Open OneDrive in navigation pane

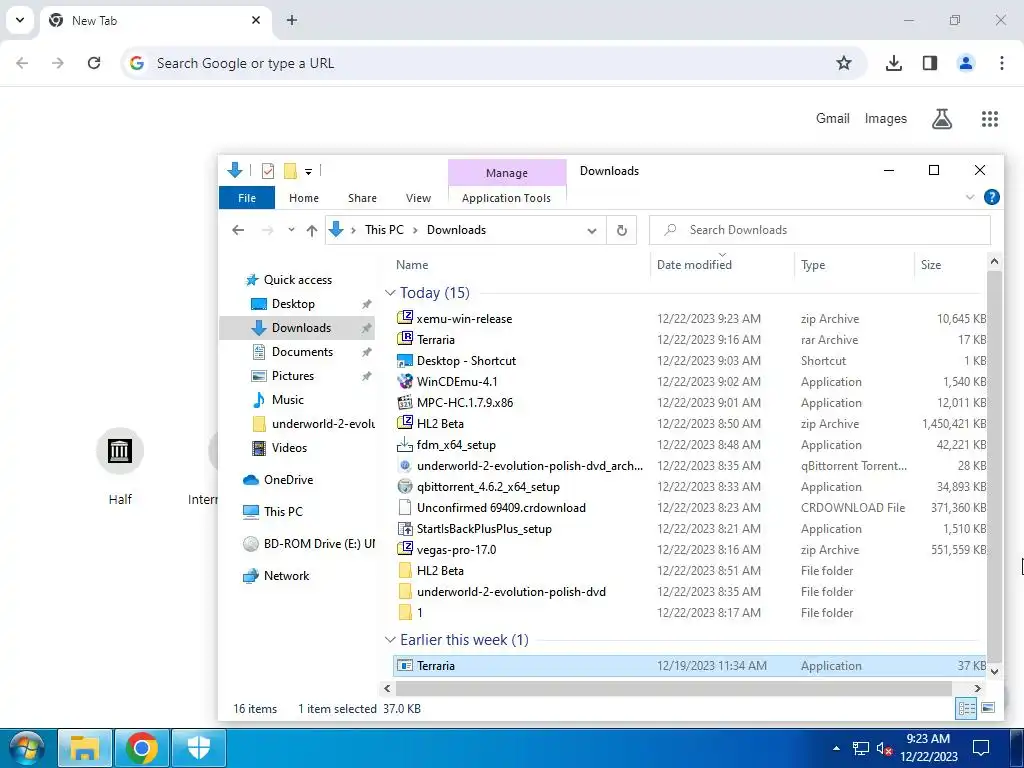click(x=288, y=479)
